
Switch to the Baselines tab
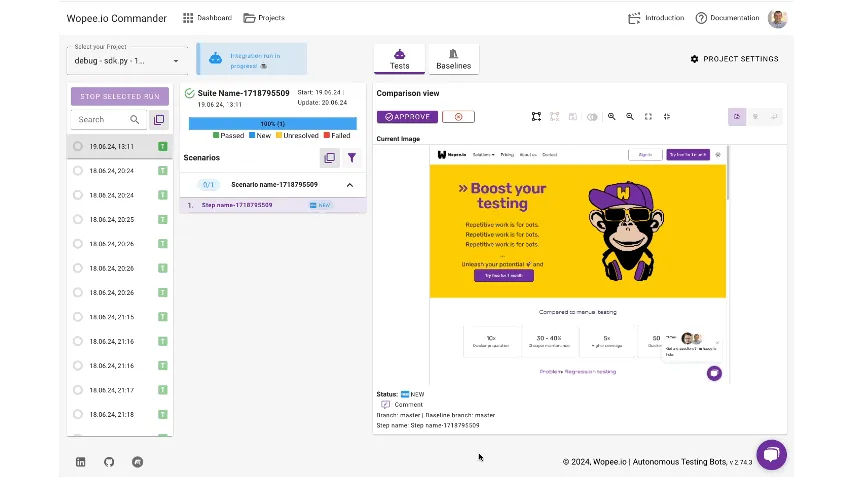click(453, 59)
